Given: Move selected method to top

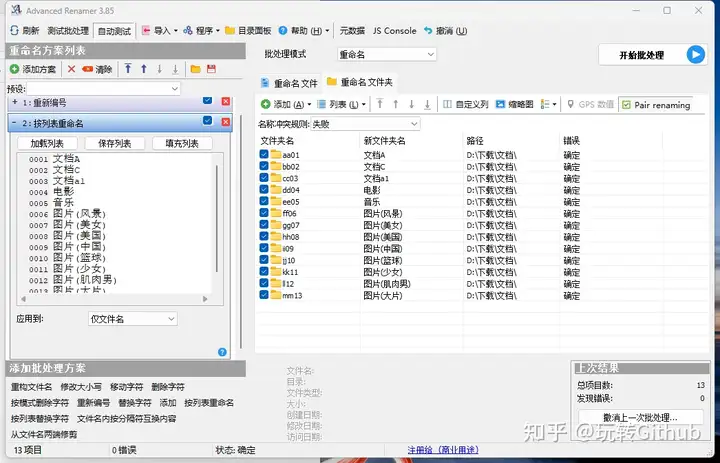Looking at the screenshot, I should tap(128, 69).
